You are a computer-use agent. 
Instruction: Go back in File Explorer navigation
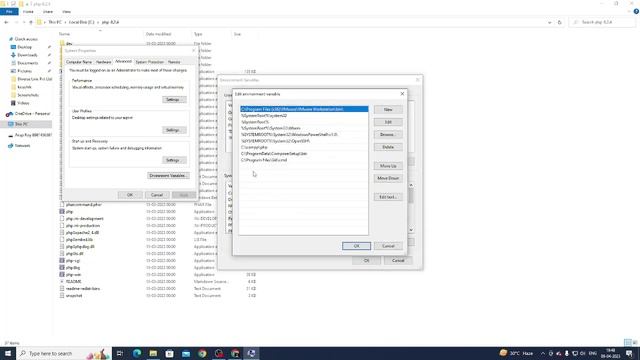[x=6, y=22]
